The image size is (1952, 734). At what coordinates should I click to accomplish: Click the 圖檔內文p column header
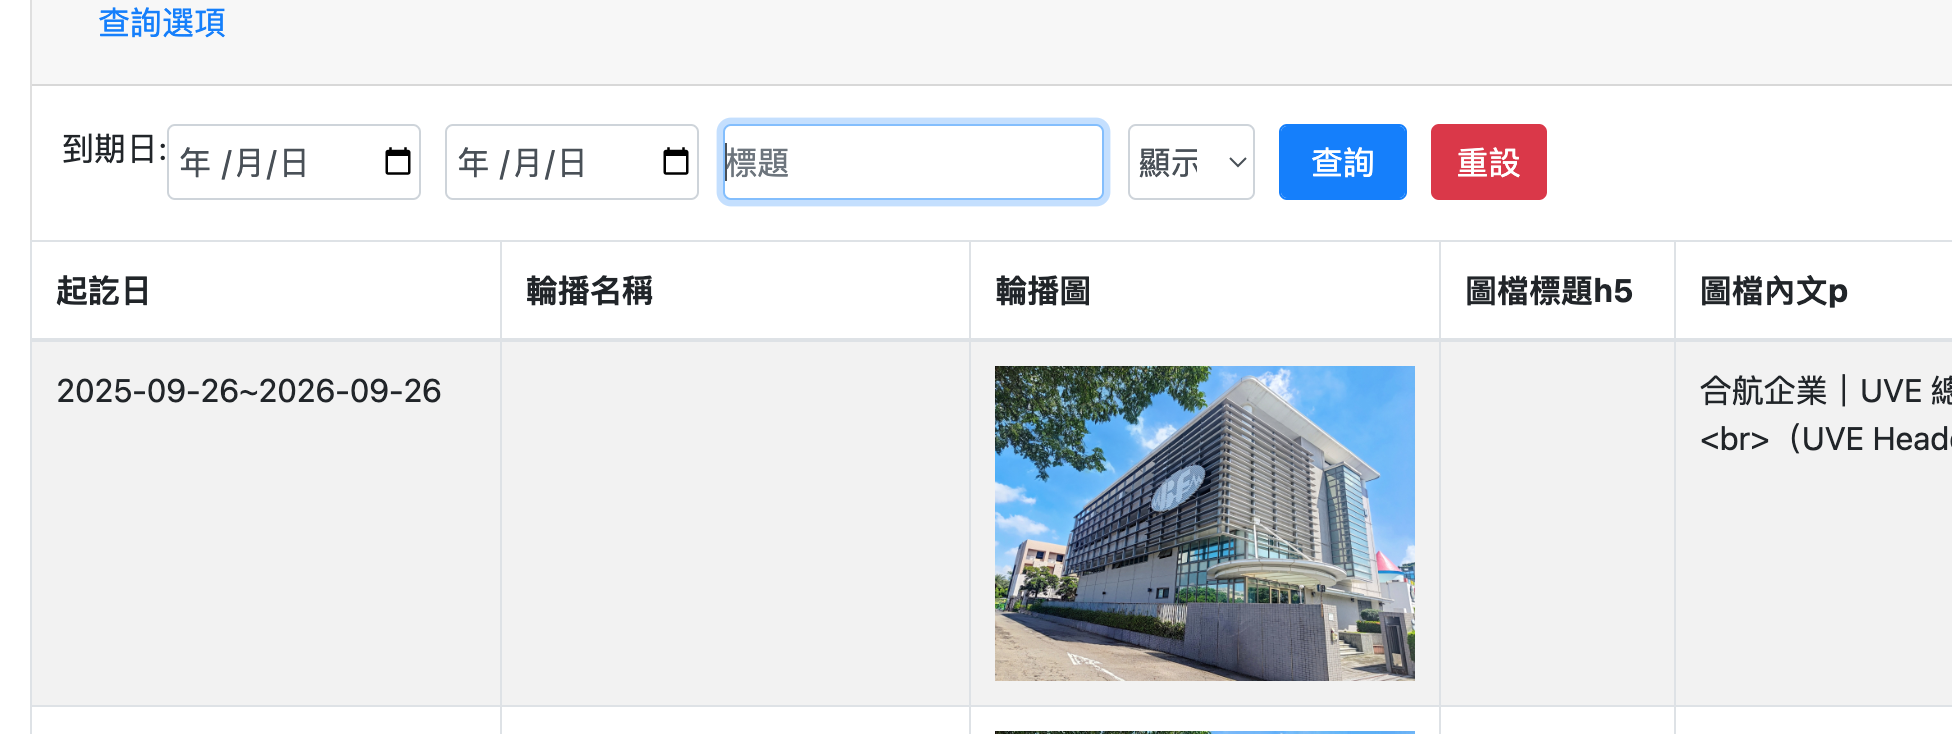click(1773, 291)
